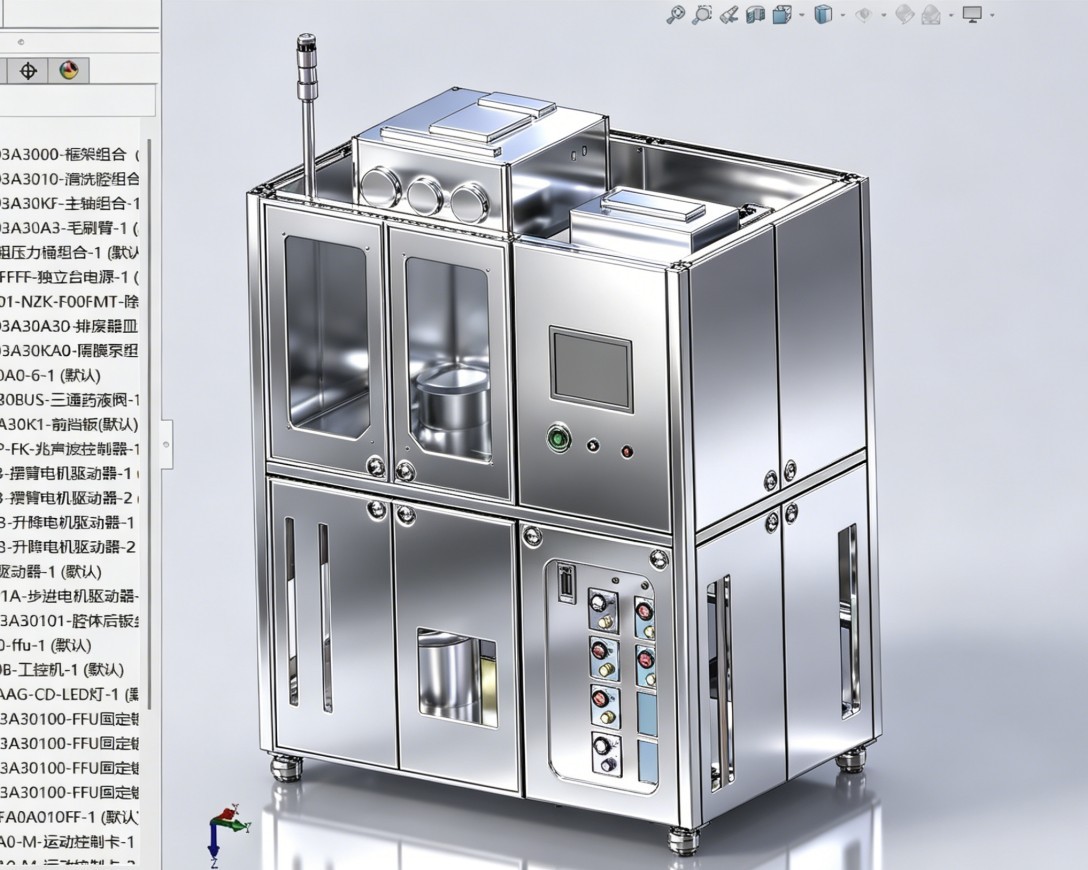Click the XYZ orientation triad in viewport
Image resolution: width=1088 pixels, height=870 pixels.
tap(228, 835)
